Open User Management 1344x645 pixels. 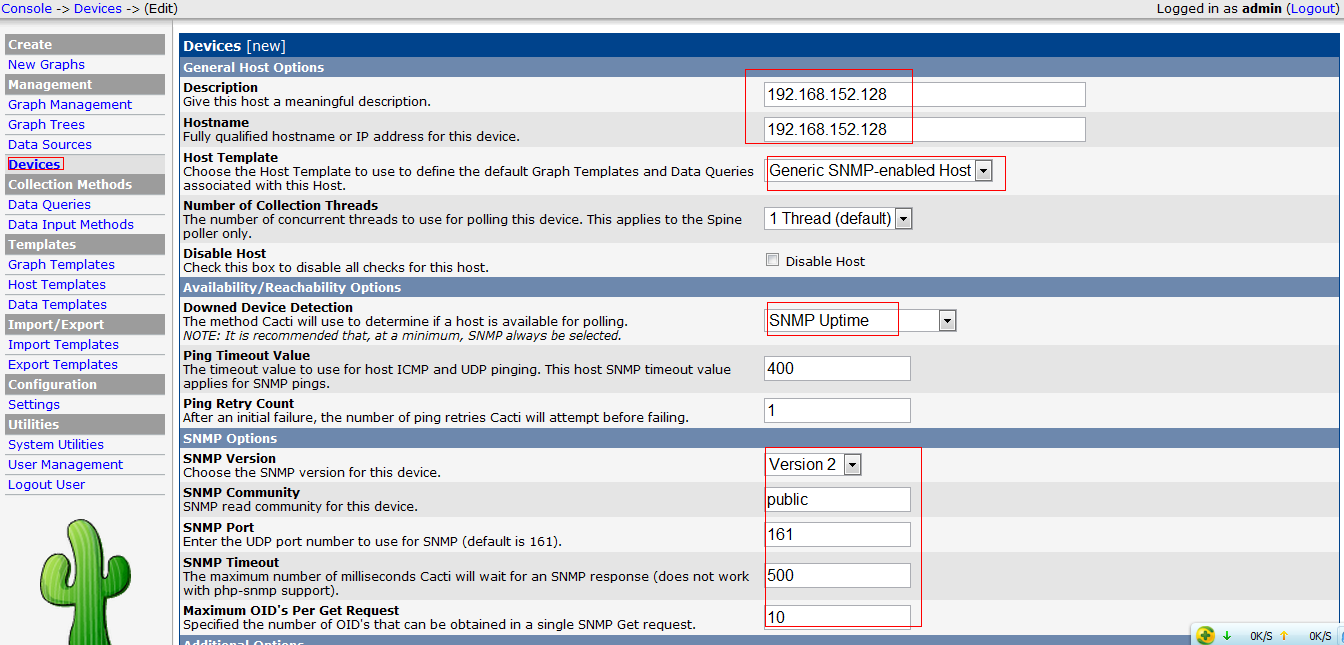tap(66, 465)
